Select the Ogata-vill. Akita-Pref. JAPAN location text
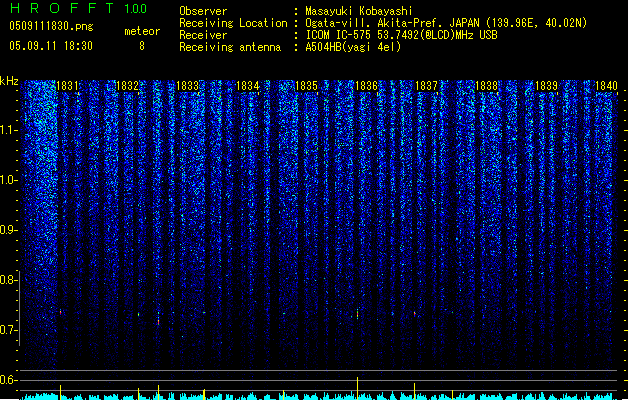 point(446,23)
